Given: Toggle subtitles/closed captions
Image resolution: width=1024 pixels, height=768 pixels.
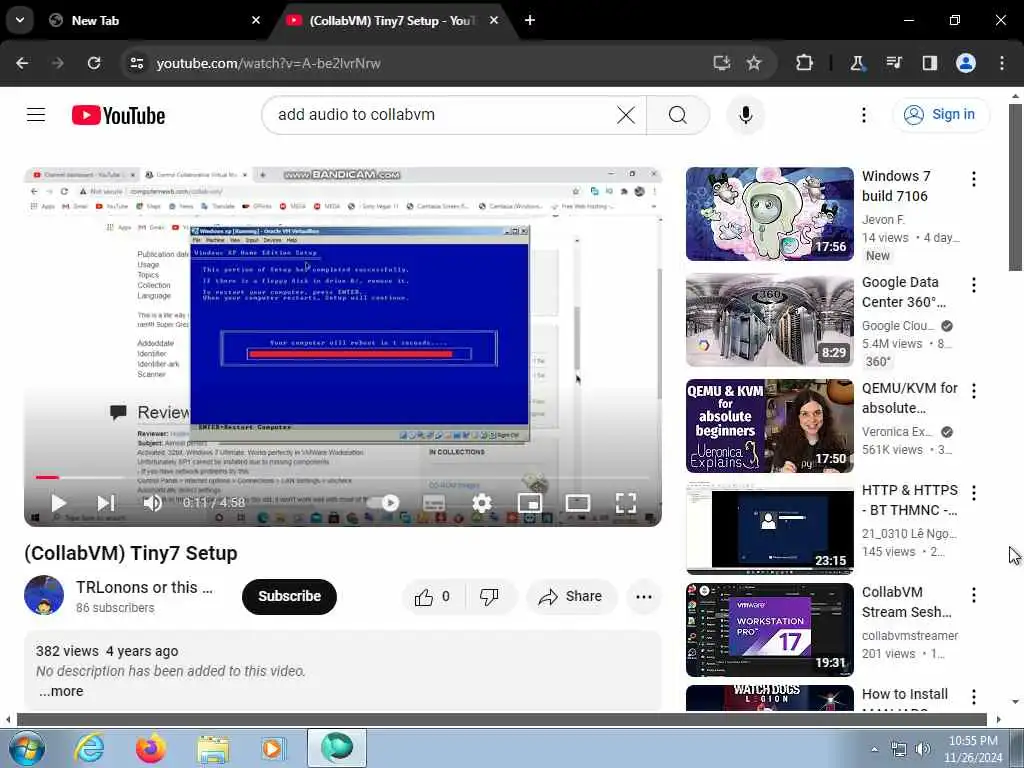Looking at the screenshot, I should pos(434,503).
